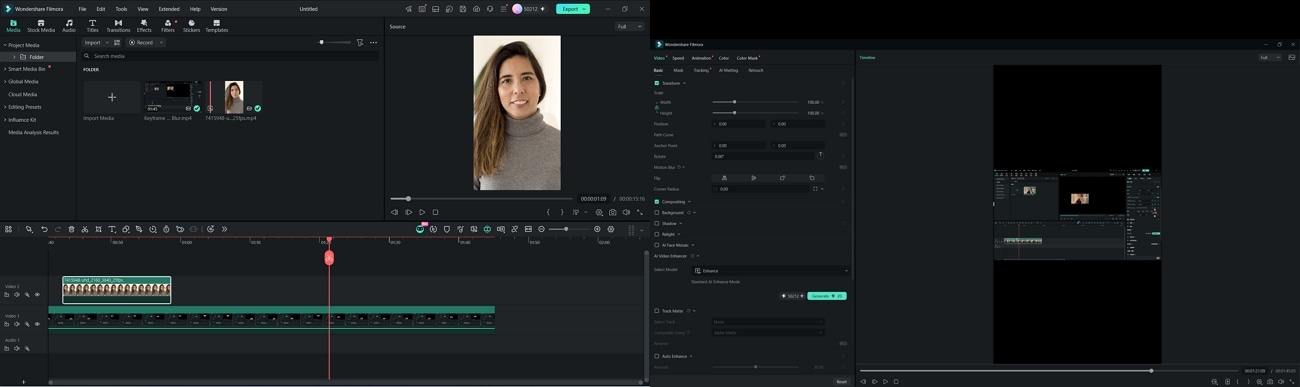Split clip with scissors icon
Screen dimensions: 1300x387
[84, 229]
